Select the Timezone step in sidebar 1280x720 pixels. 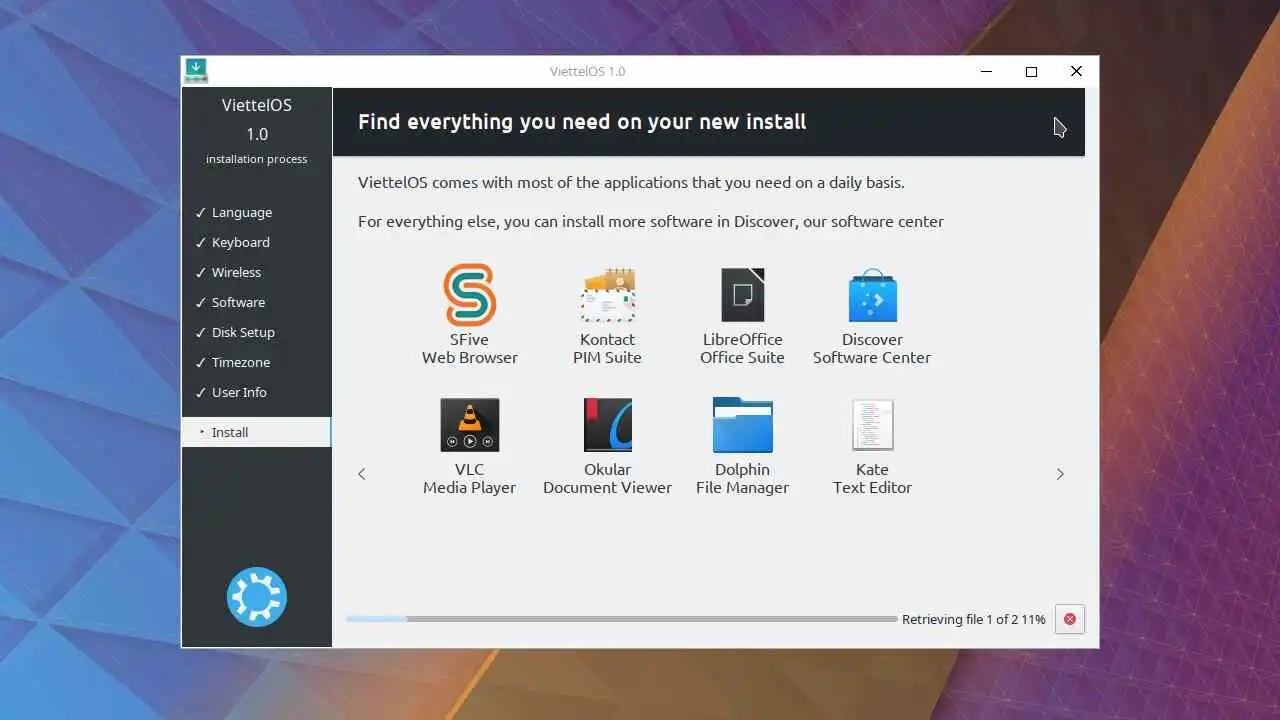click(x=256, y=362)
